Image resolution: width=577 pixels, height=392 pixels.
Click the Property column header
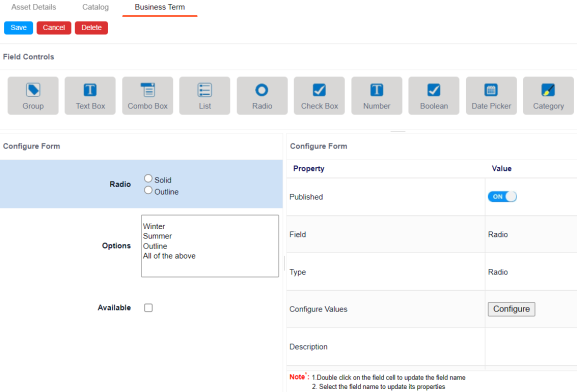pos(309,169)
